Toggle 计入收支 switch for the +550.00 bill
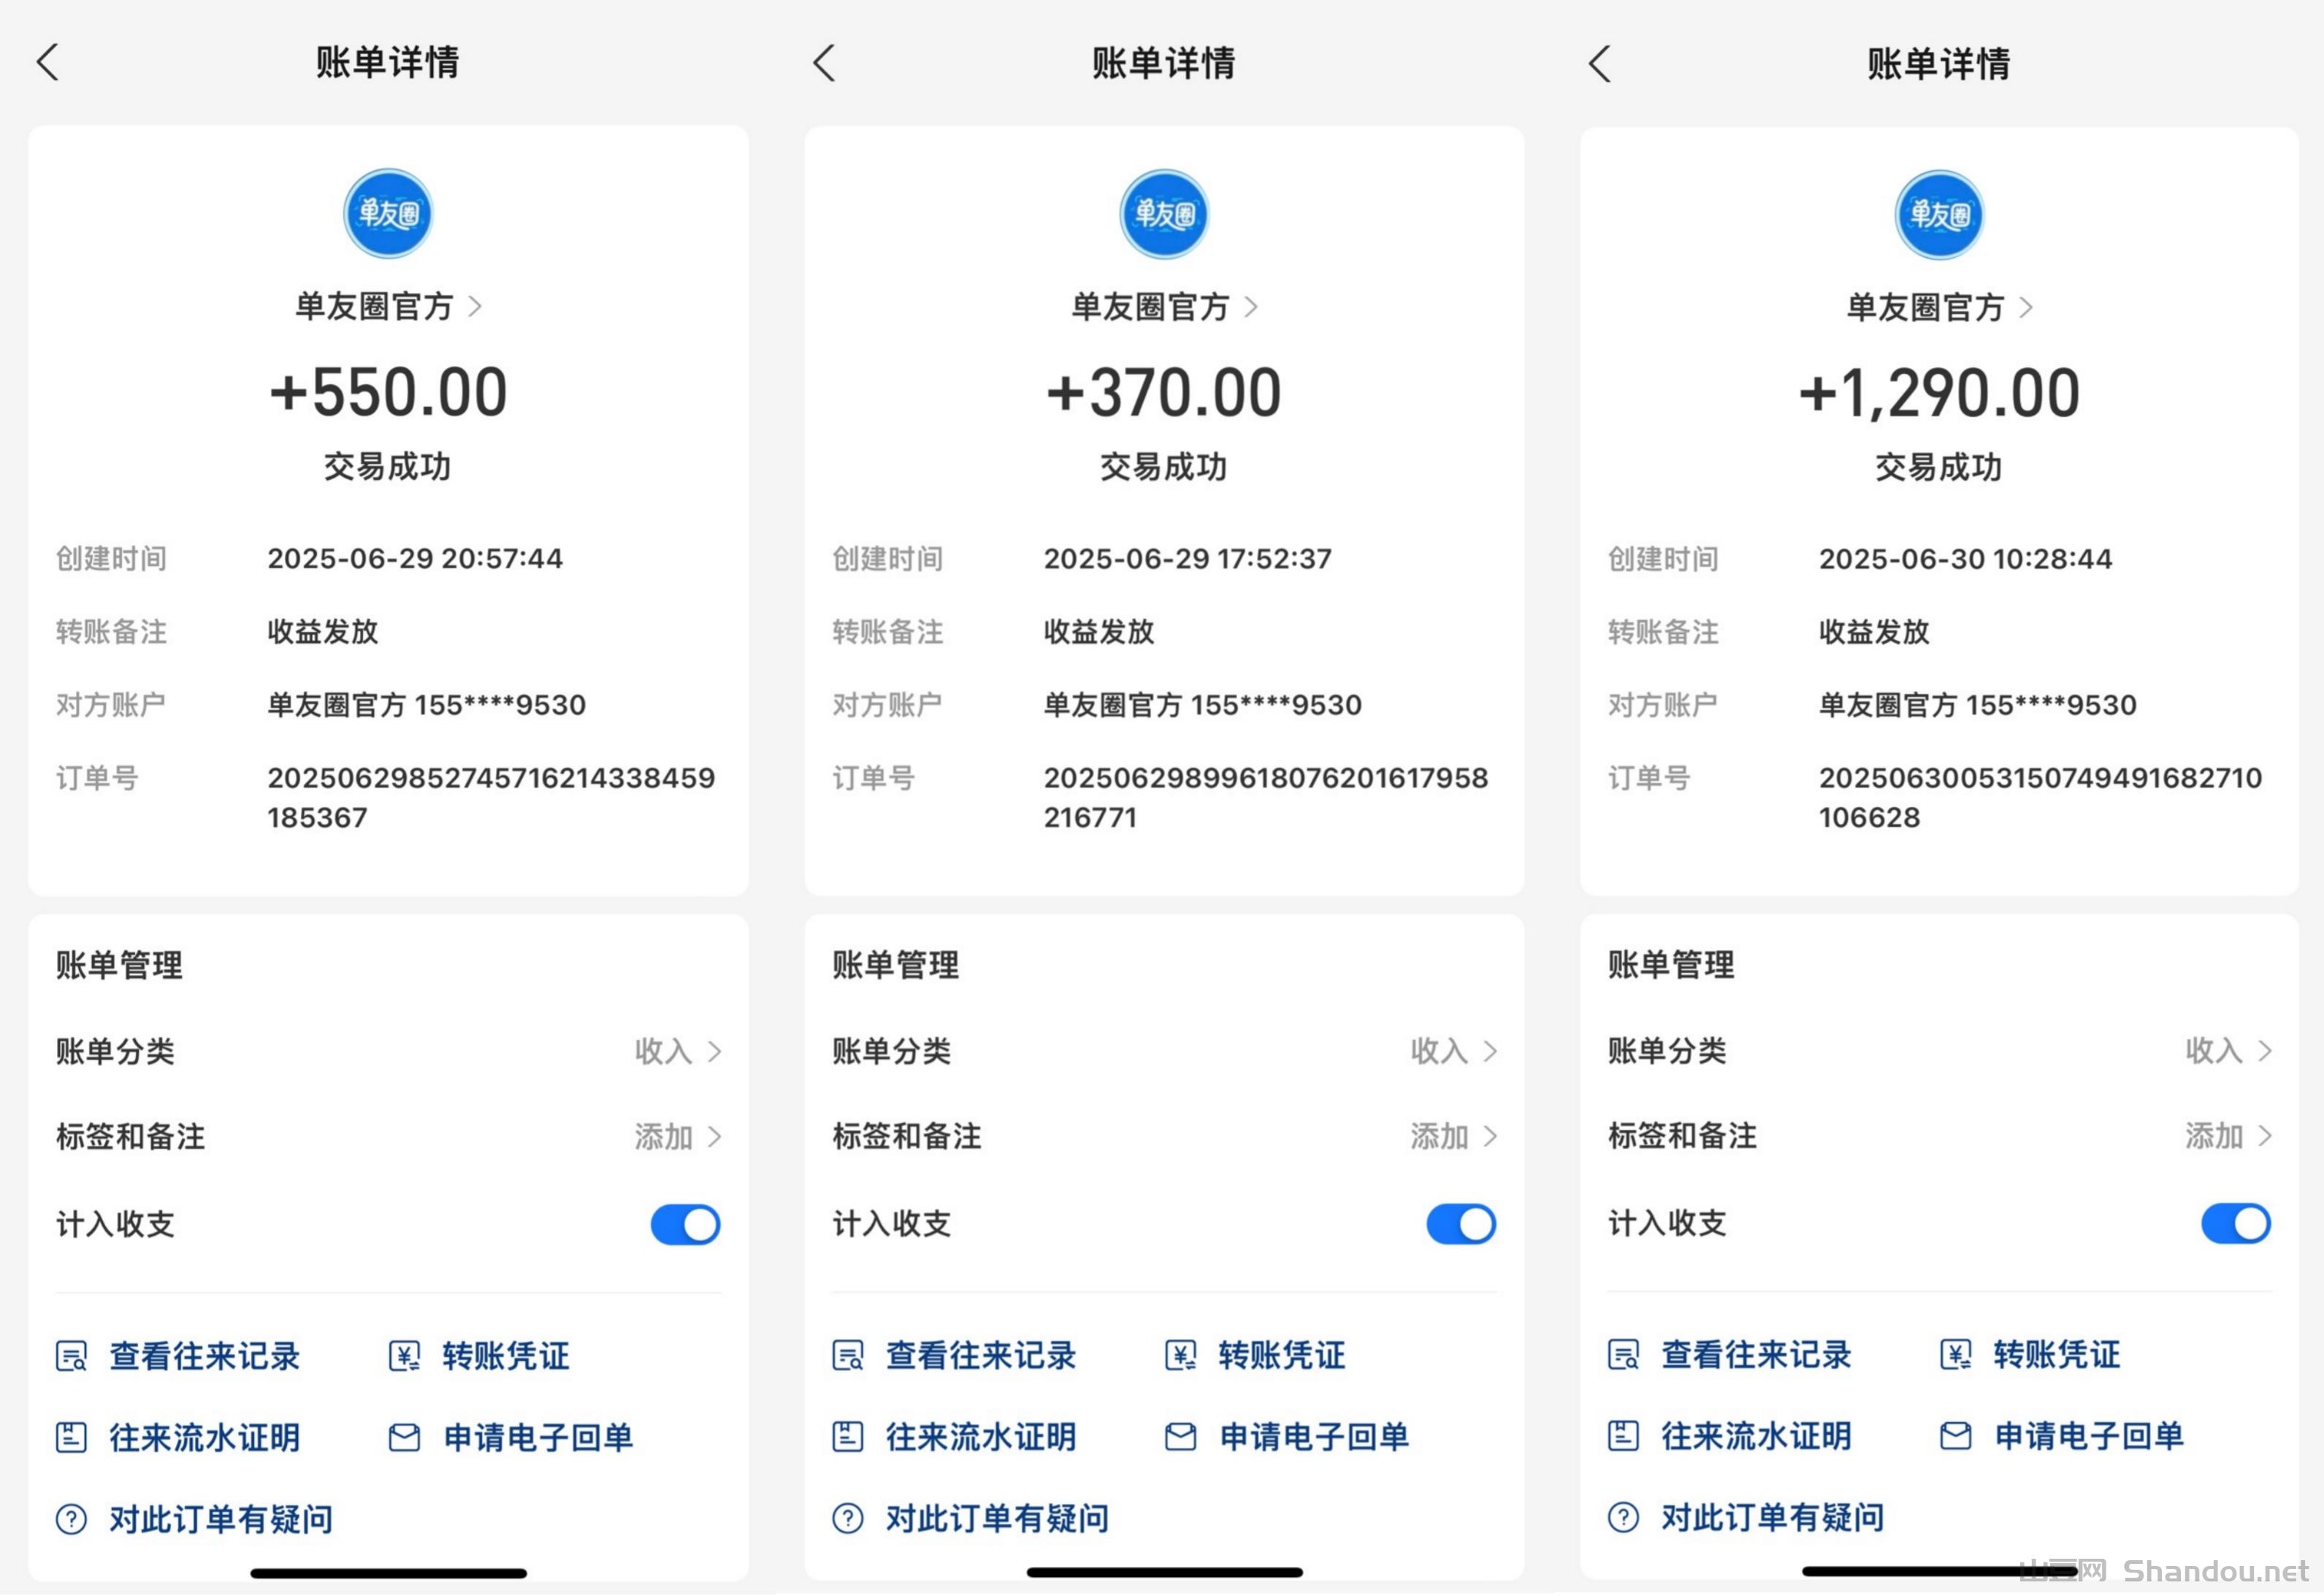The height and width of the screenshot is (1596, 2324). point(685,1224)
